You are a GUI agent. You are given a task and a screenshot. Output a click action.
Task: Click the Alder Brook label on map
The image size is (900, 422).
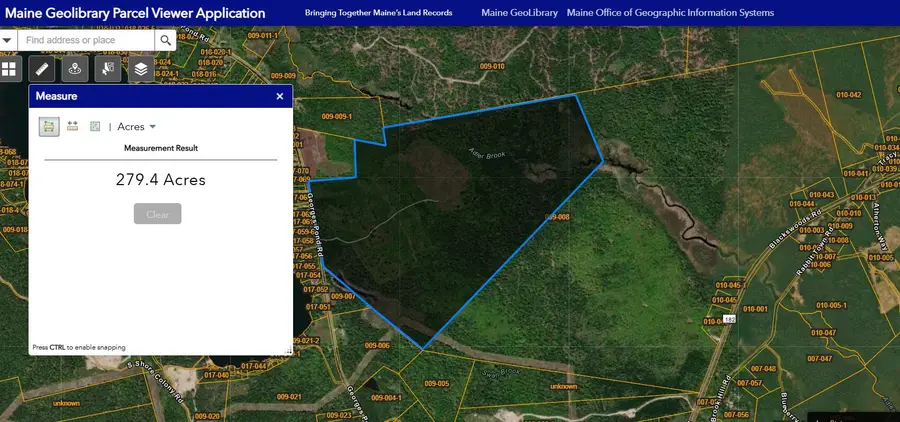485,156
